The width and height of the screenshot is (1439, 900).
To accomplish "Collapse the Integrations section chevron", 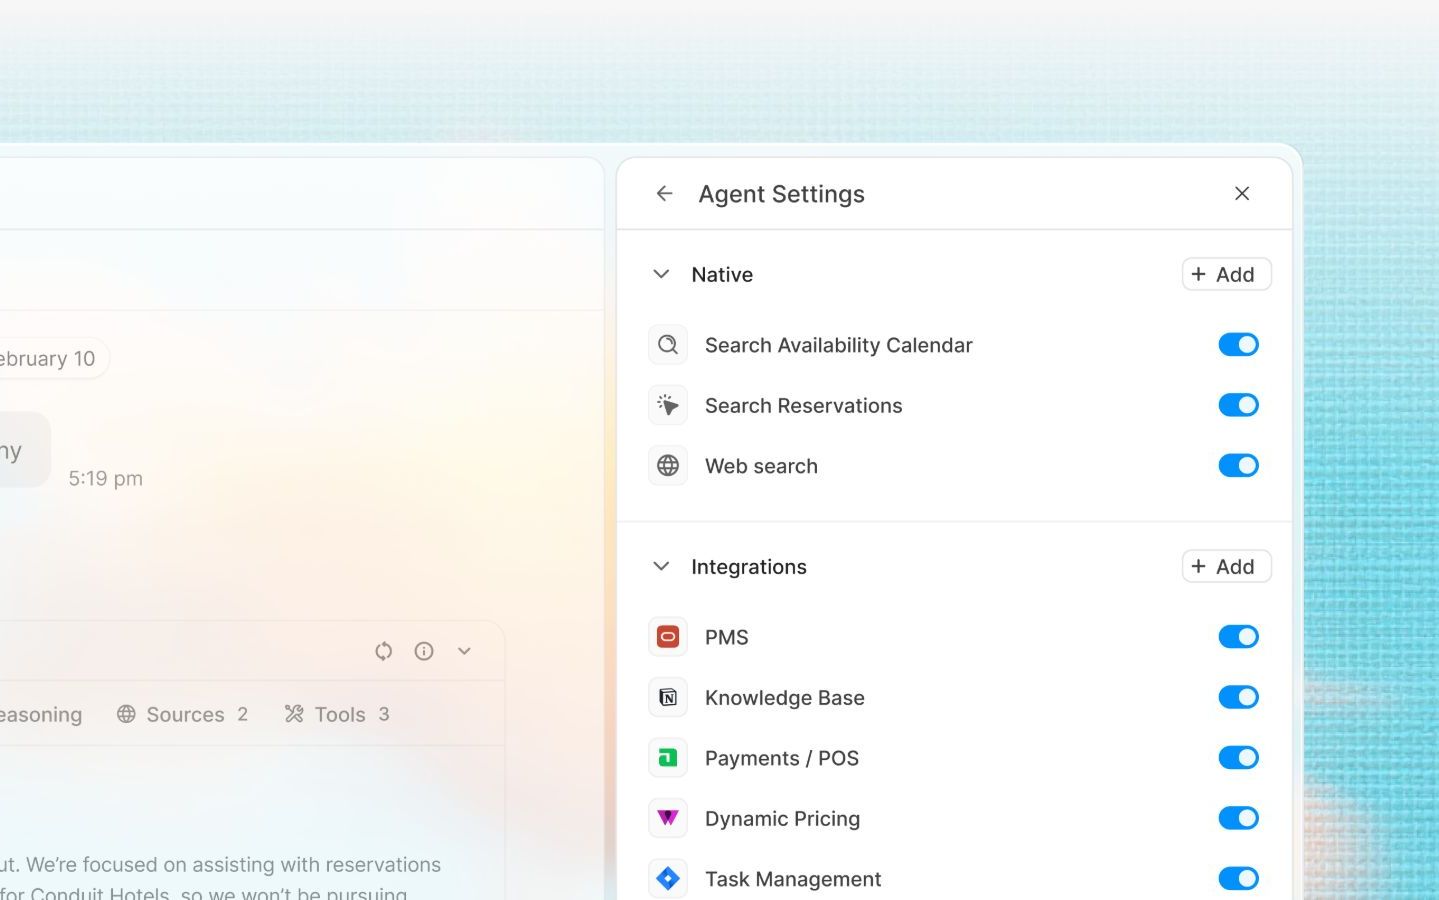I will 661,566.
